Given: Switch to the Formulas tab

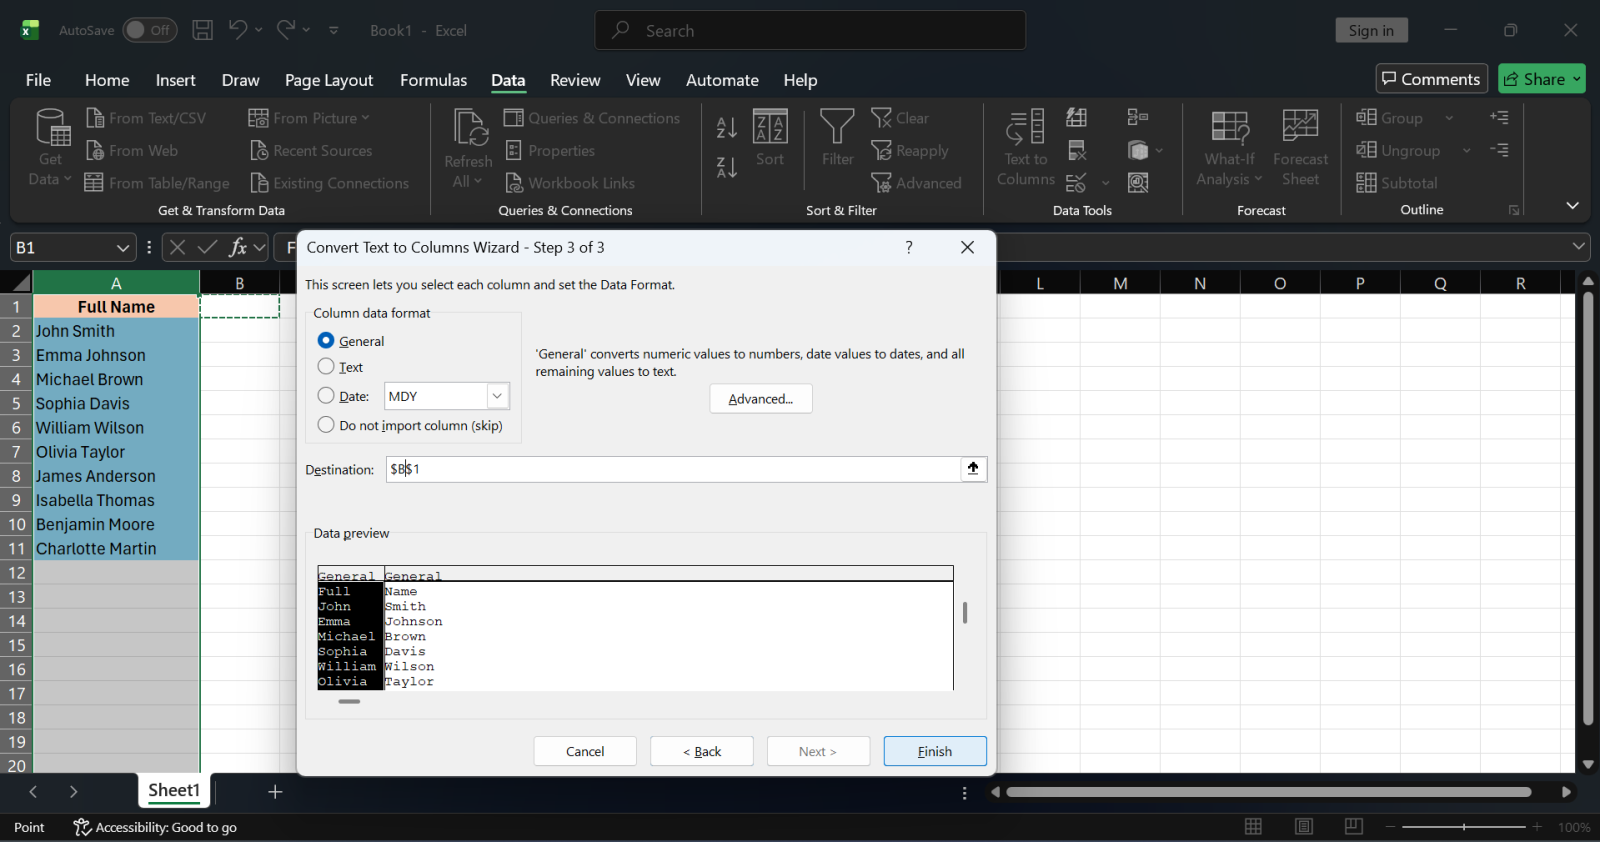Looking at the screenshot, I should pyautogui.click(x=434, y=80).
